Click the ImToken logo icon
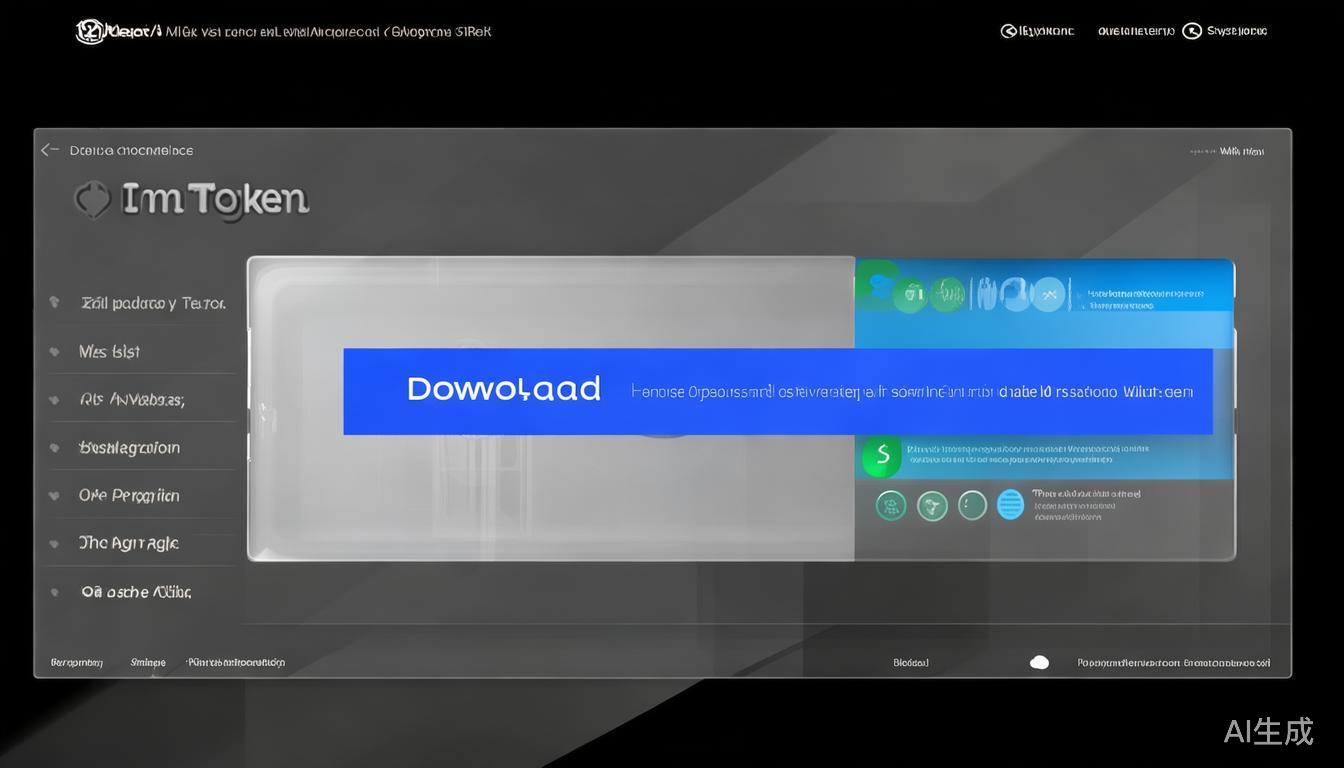 tap(92, 200)
